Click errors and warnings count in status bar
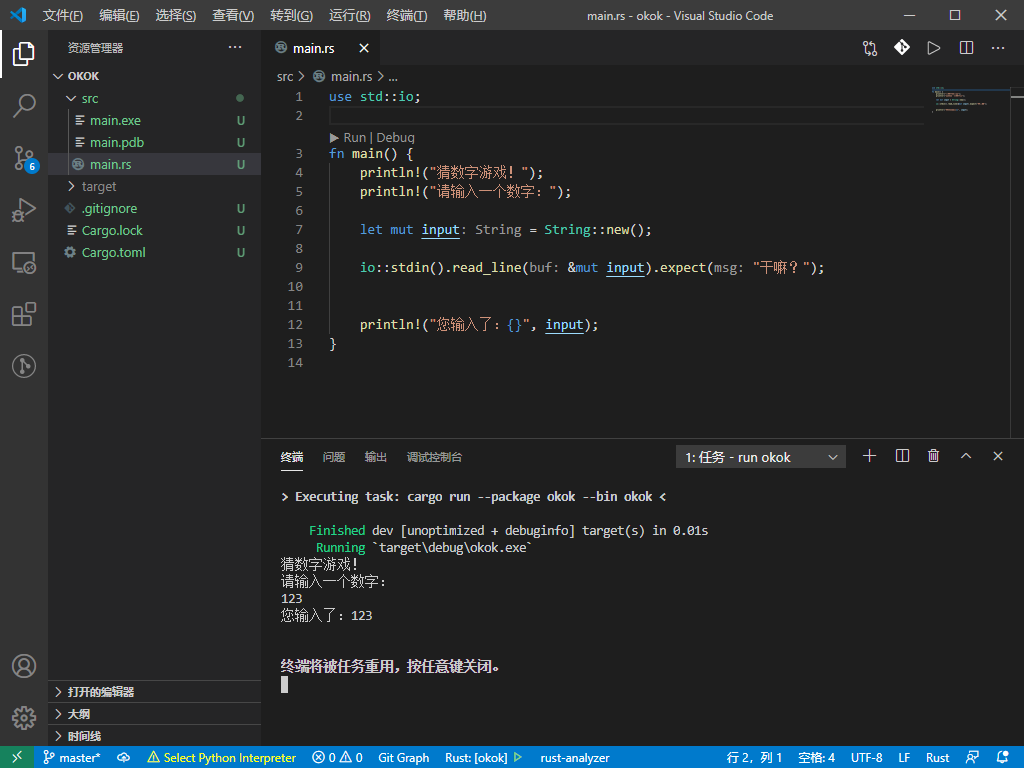This screenshot has height=768, width=1024. tap(337, 758)
